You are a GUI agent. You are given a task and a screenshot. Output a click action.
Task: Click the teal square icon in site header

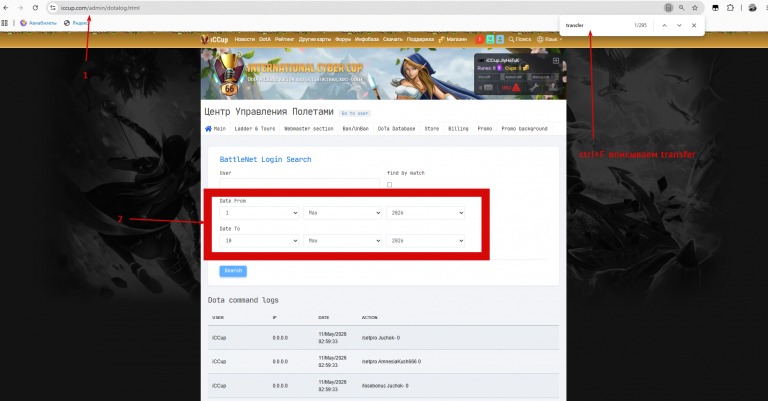click(490, 39)
